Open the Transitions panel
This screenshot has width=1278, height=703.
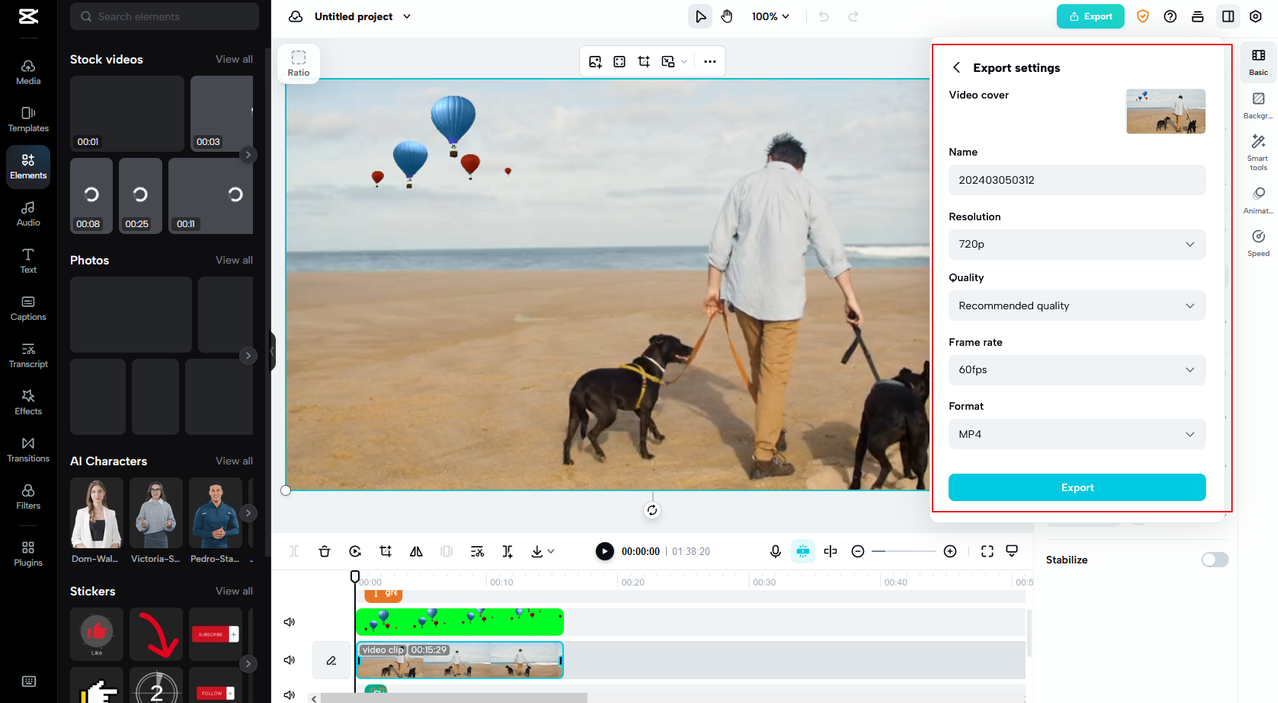pos(28,449)
